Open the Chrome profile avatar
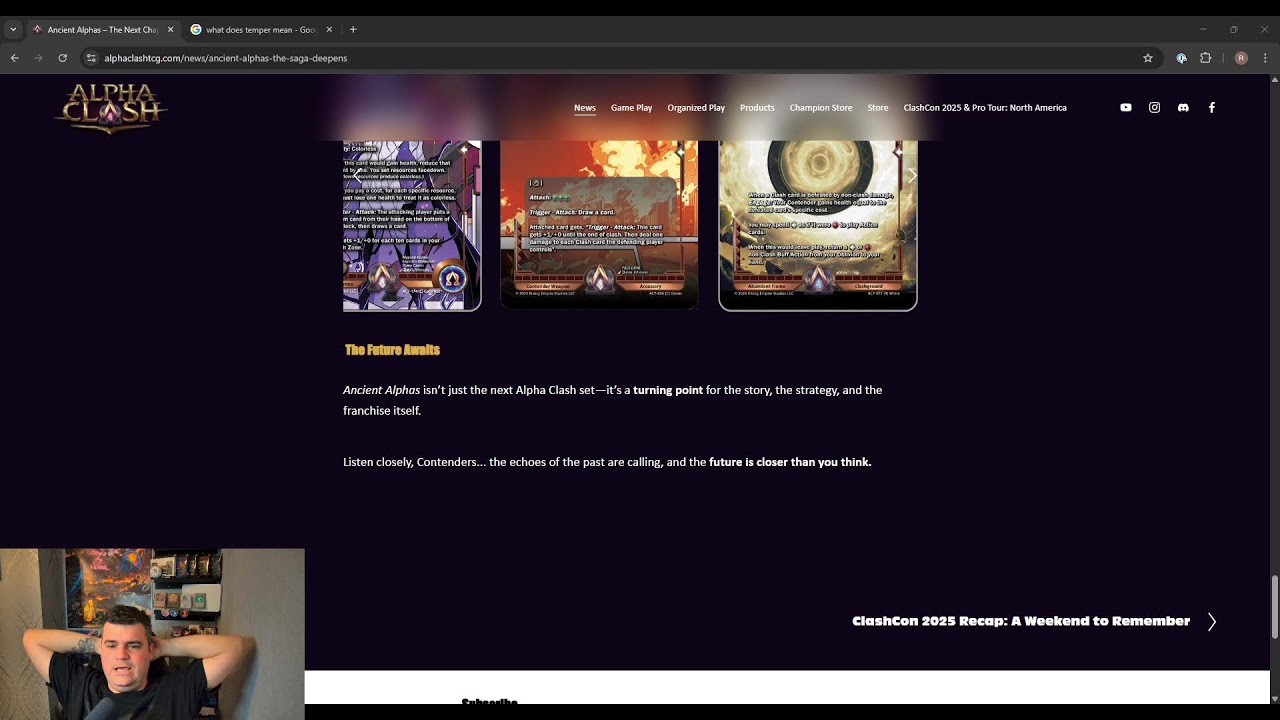Viewport: 1280px width, 720px height. (x=1241, y=58)
